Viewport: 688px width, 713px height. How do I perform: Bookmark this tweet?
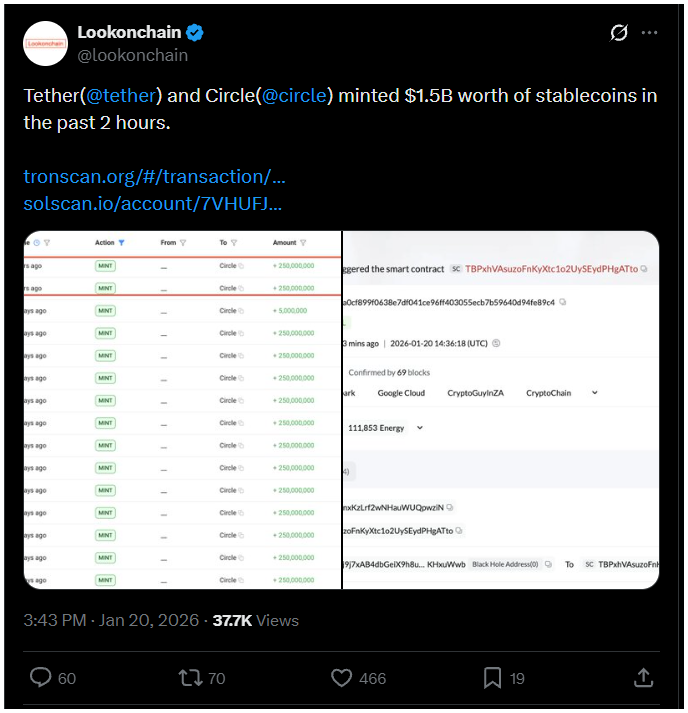pyautogui.click(x=492, y=678)
